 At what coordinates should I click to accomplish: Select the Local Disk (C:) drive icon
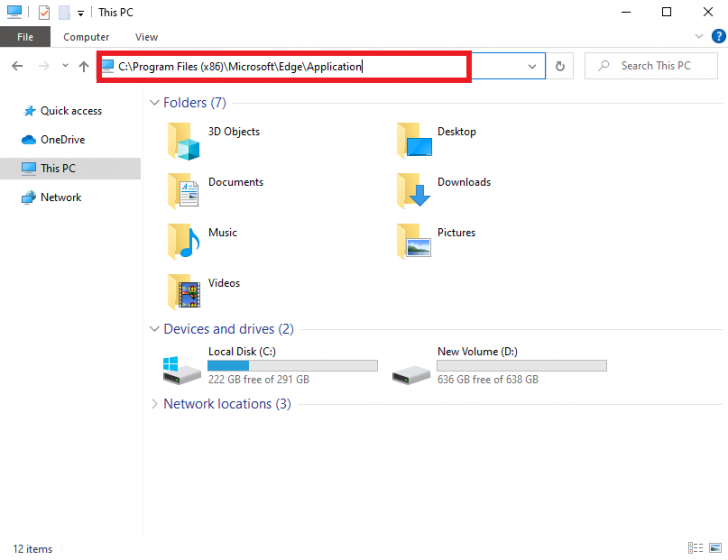click(182, 370)
